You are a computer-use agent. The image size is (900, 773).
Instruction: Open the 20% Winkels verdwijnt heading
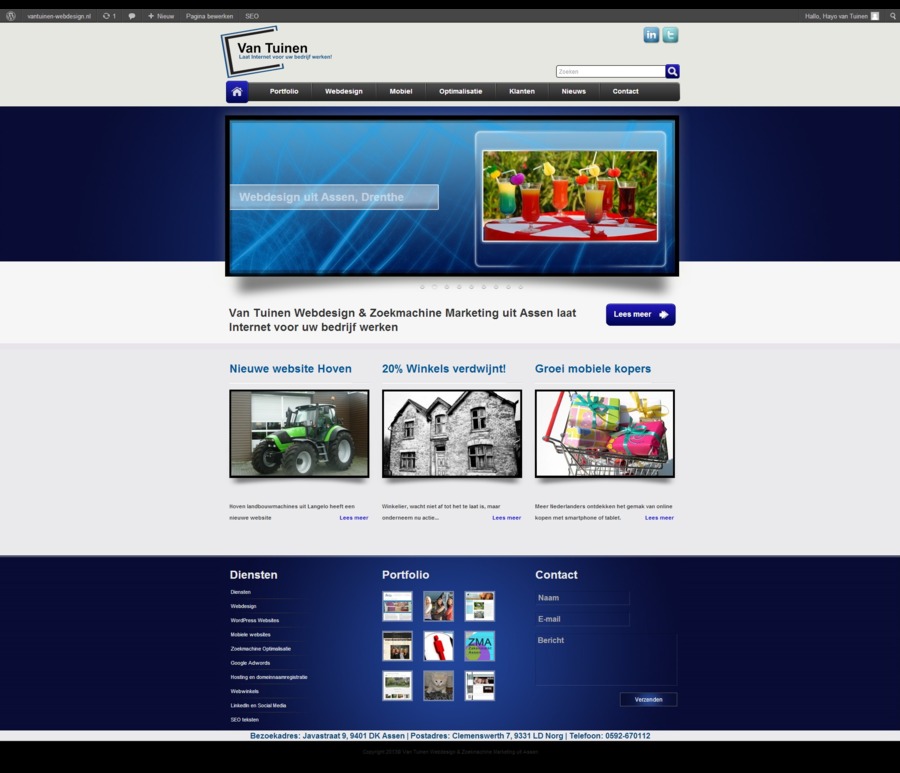444,369
